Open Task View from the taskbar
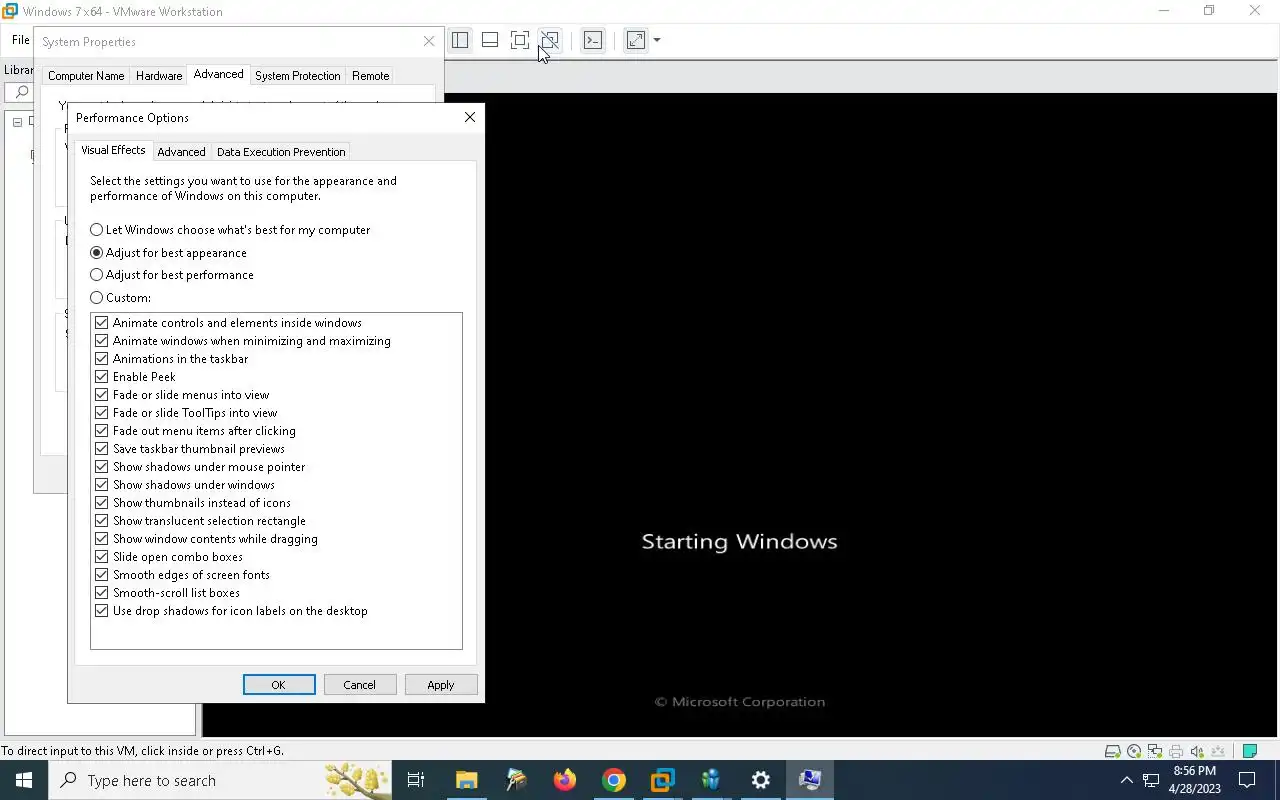Image resolution: width=1280 pixels, height=800 pixels. pyautogui.click(x=416, y=780)
